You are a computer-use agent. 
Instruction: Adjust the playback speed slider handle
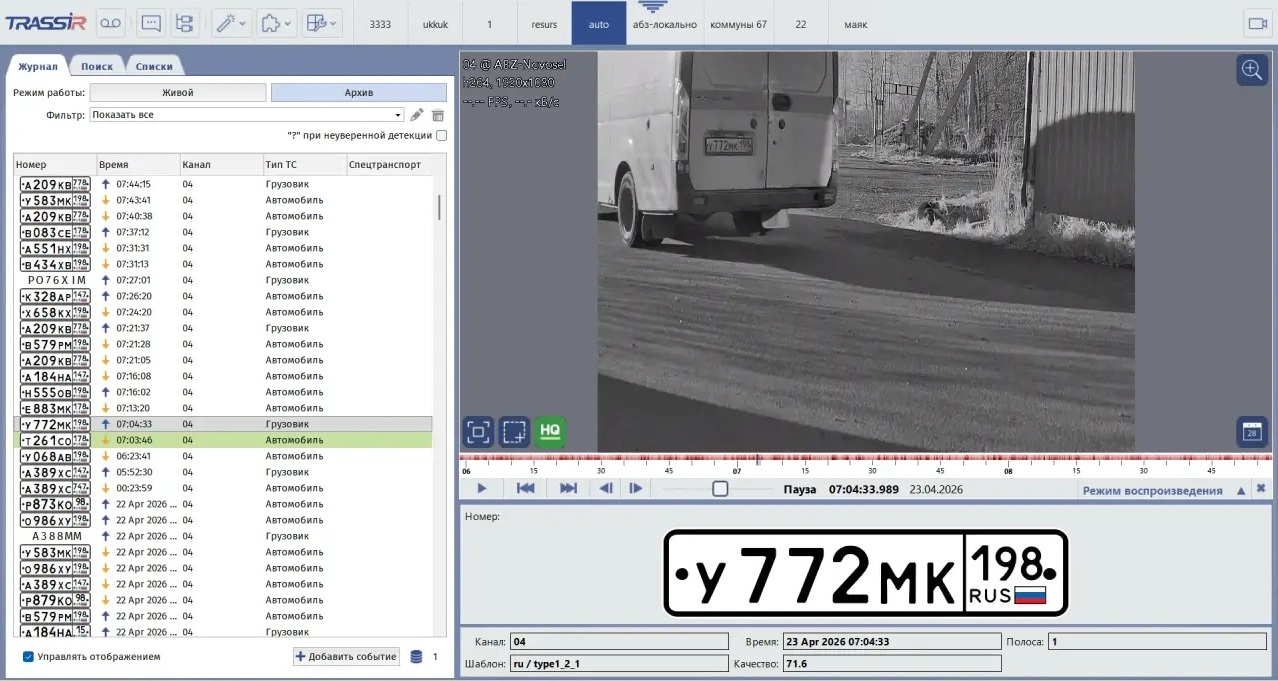pyautogui.click(x=720, y=489)
